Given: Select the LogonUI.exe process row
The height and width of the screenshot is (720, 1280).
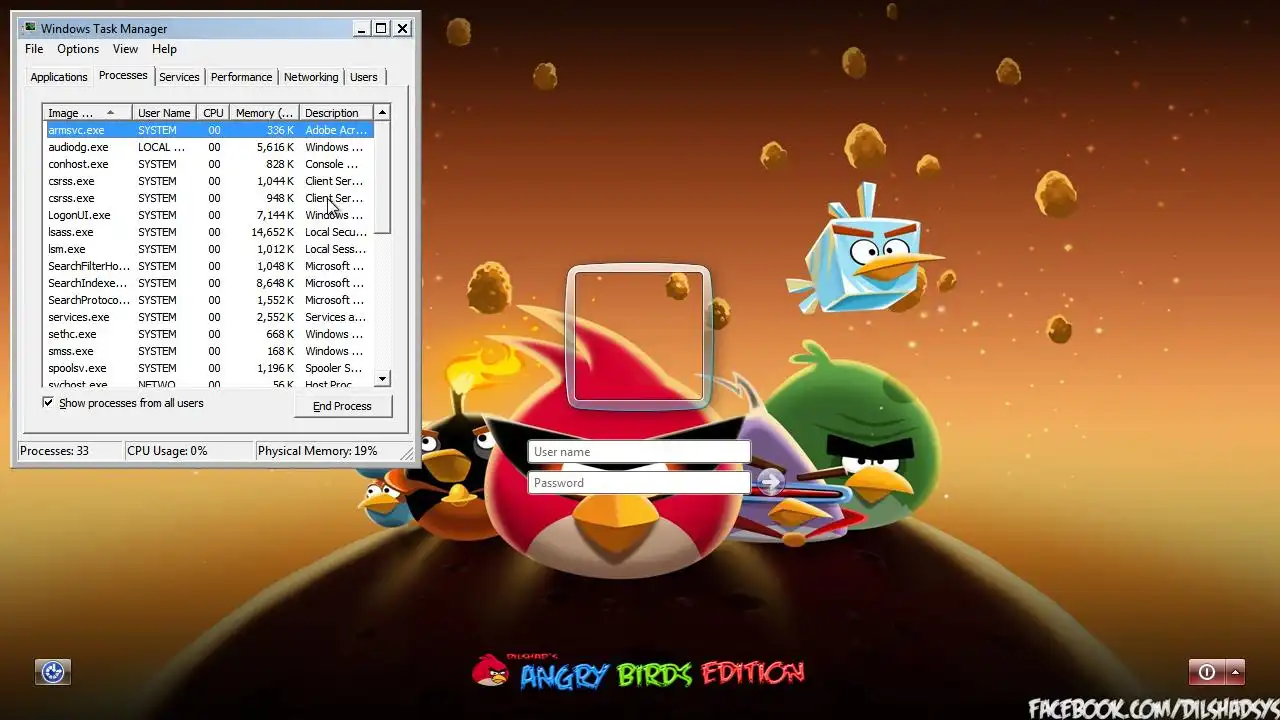Looking at the screenshot, I should (x=209, y=215).
